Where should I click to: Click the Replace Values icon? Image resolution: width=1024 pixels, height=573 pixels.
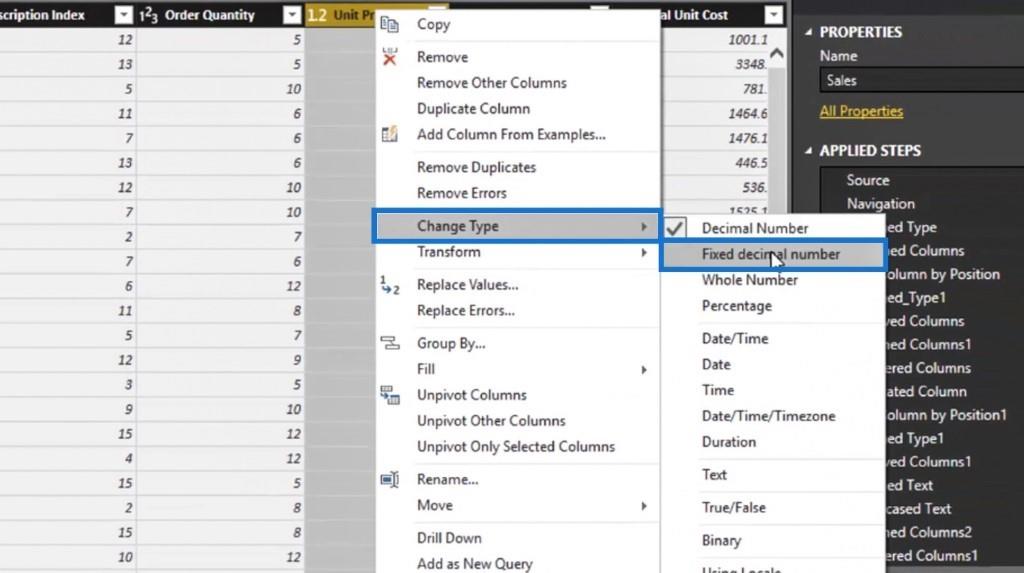pyautogui.click(x=389, y=285)
